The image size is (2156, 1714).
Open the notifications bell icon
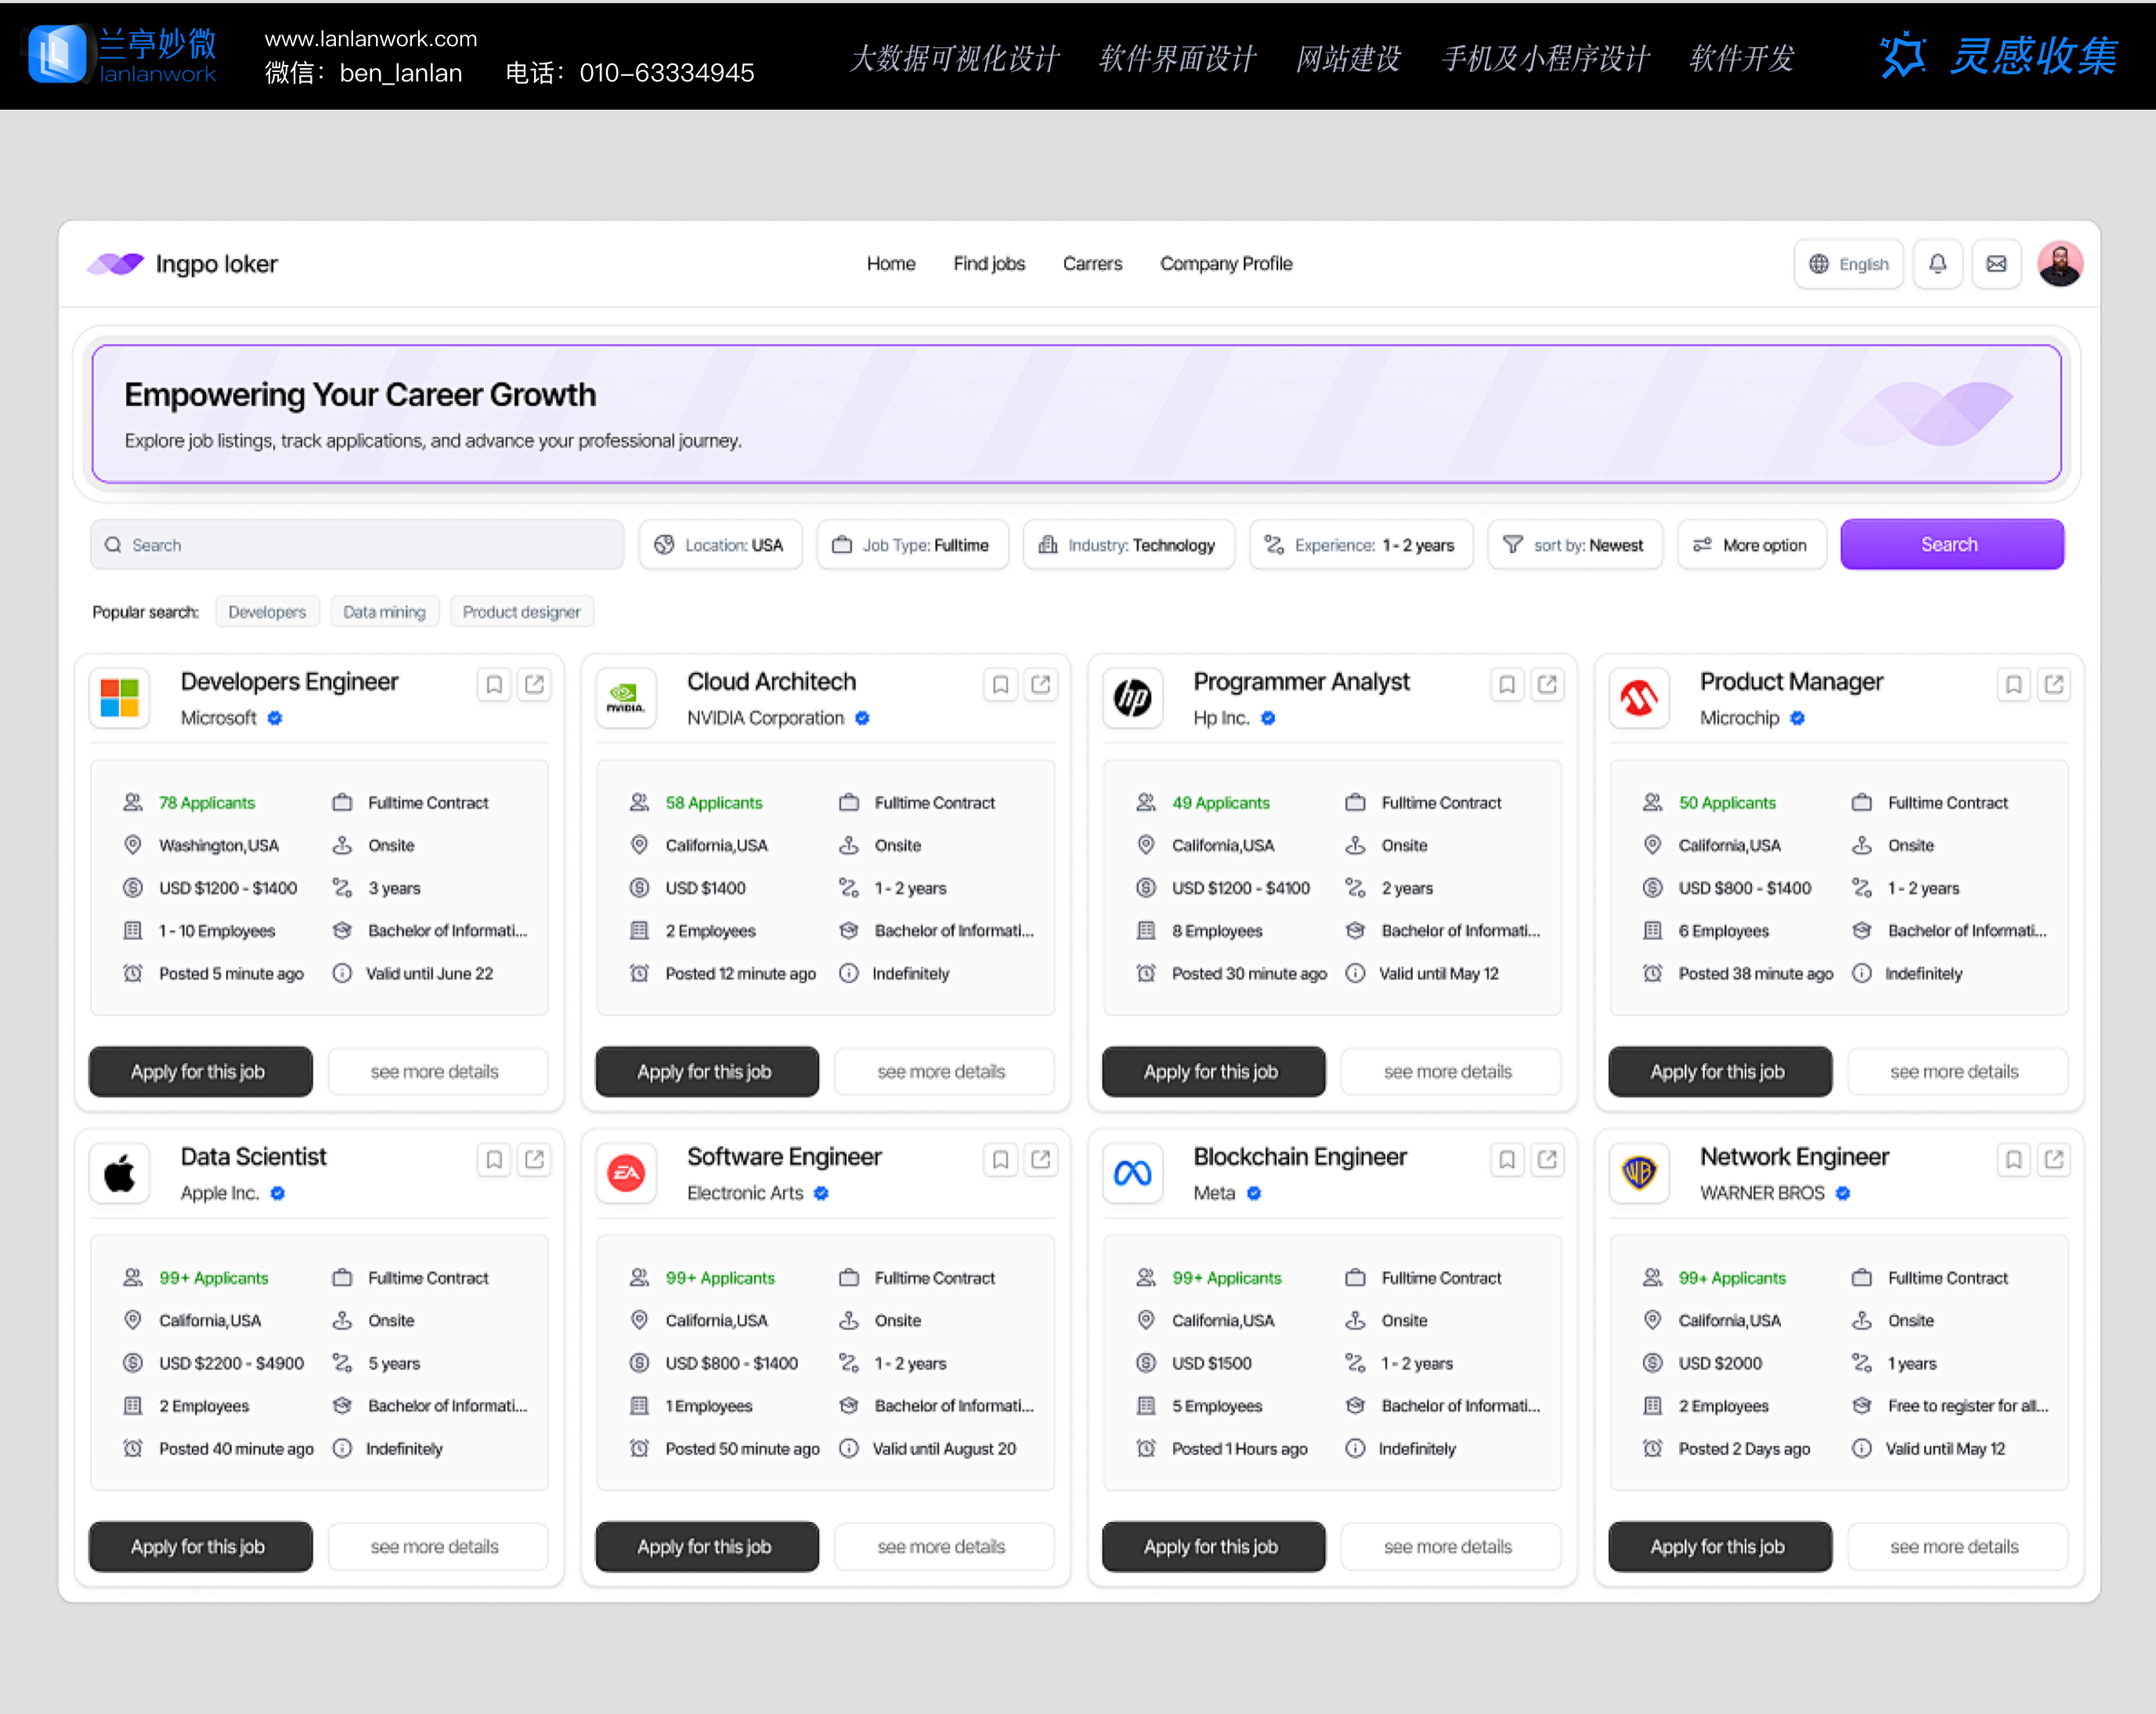[1937, 264]
